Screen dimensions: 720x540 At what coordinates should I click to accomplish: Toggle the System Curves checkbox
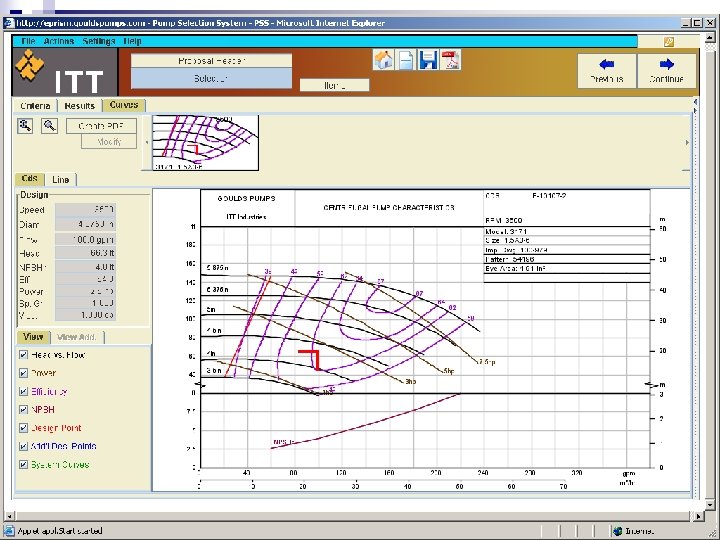23,465
